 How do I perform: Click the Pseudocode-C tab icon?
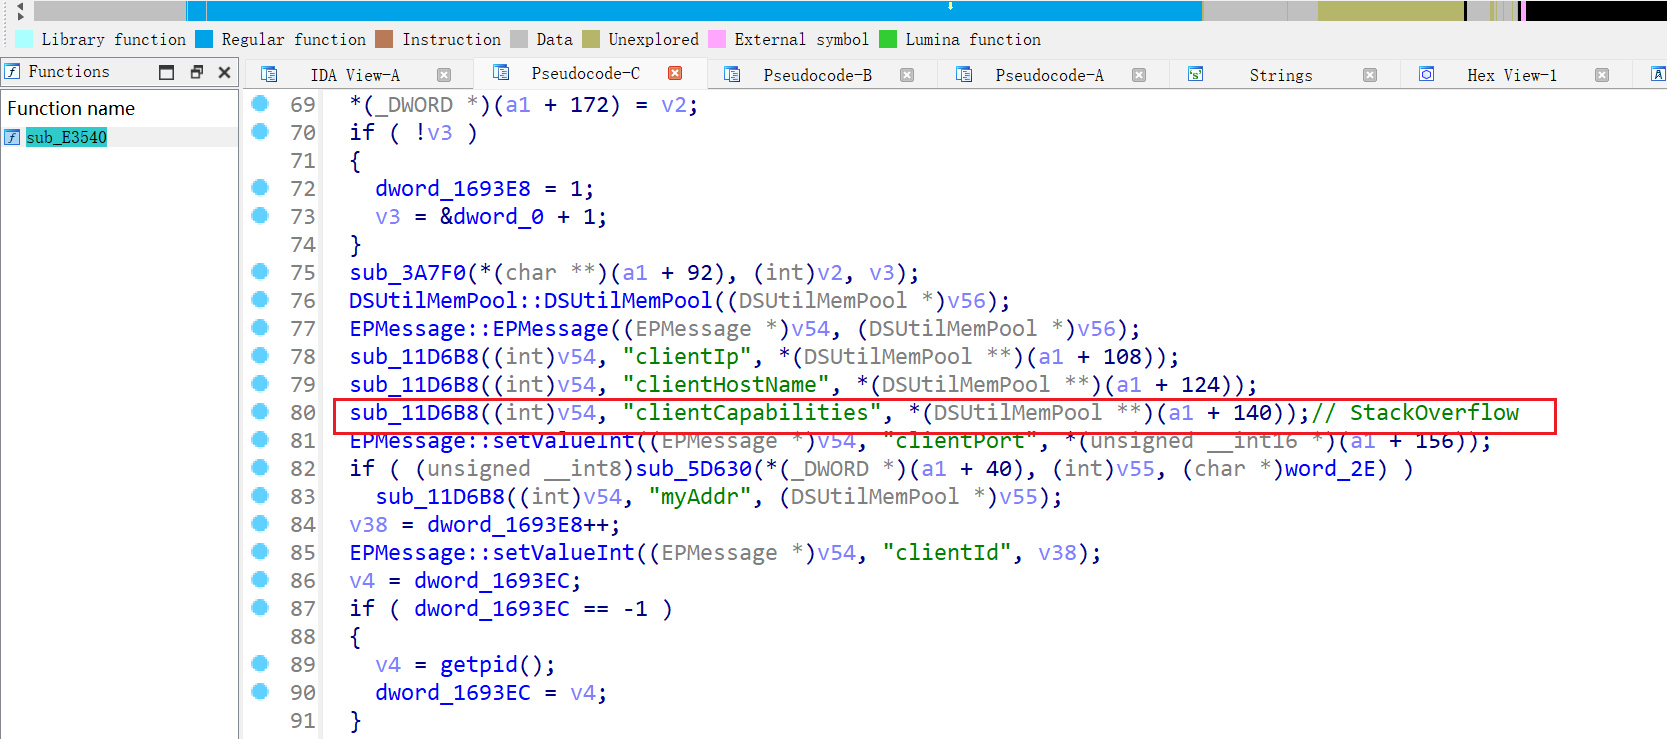[501, 72]
